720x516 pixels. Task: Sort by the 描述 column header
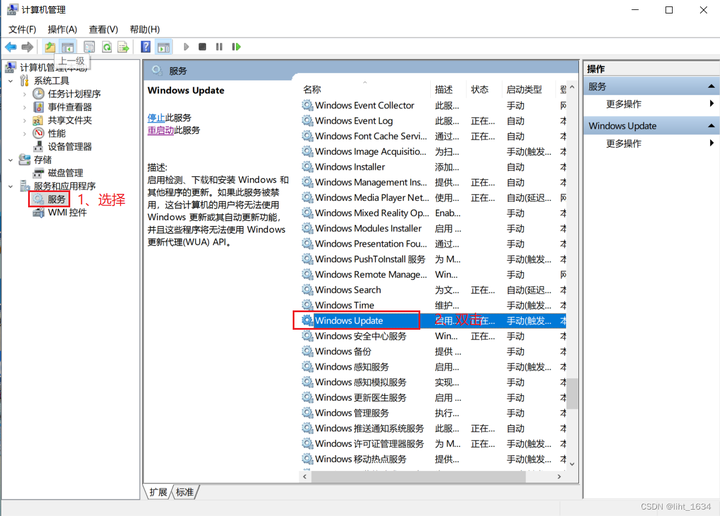click(448, 90)
